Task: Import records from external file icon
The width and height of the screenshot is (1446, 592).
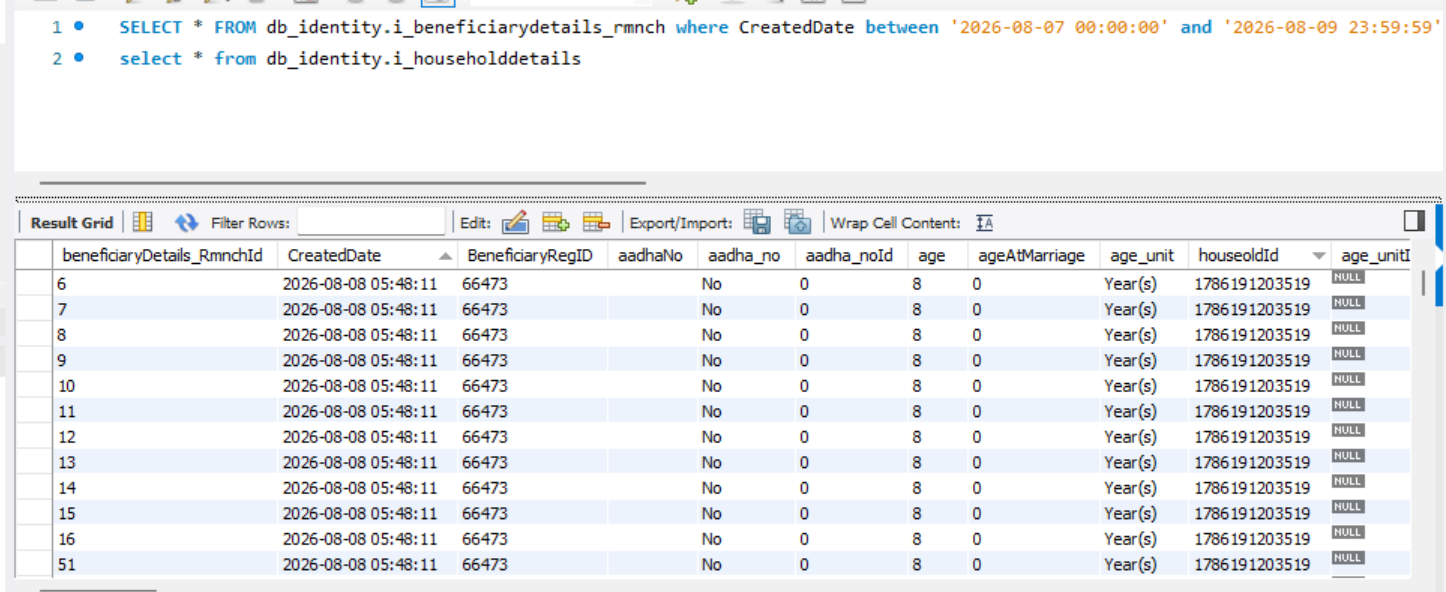Action: (797, 222)
